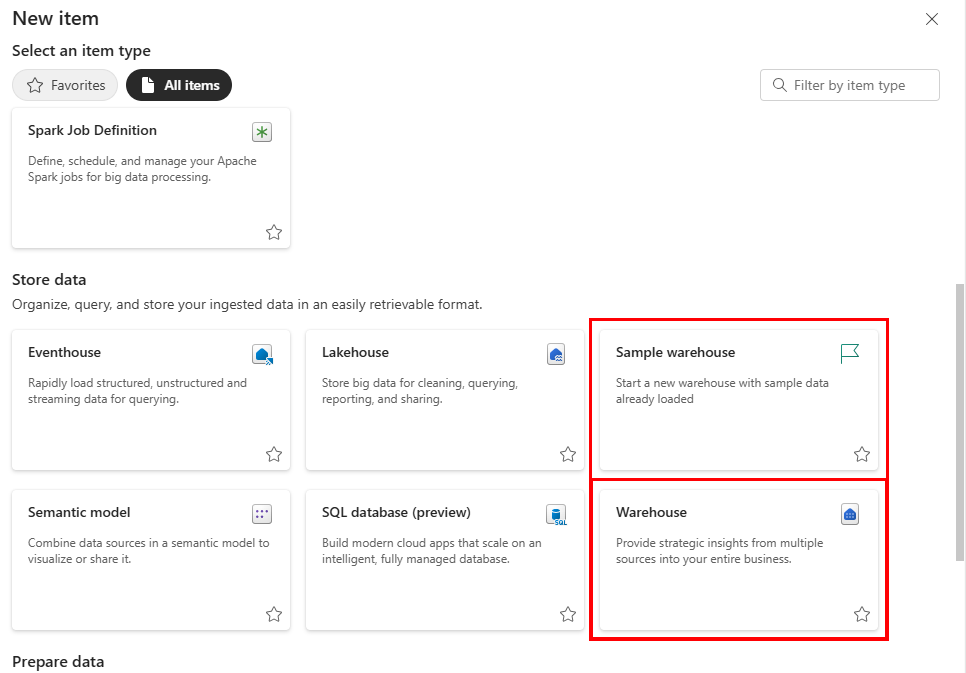Focus the Filter by item type field

(x=850, y=85)
